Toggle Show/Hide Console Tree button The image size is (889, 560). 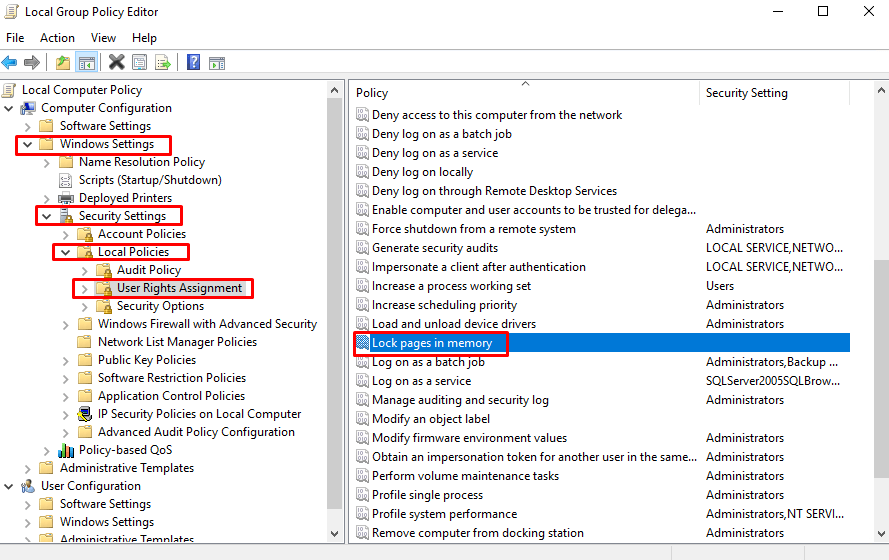point(87,62)
